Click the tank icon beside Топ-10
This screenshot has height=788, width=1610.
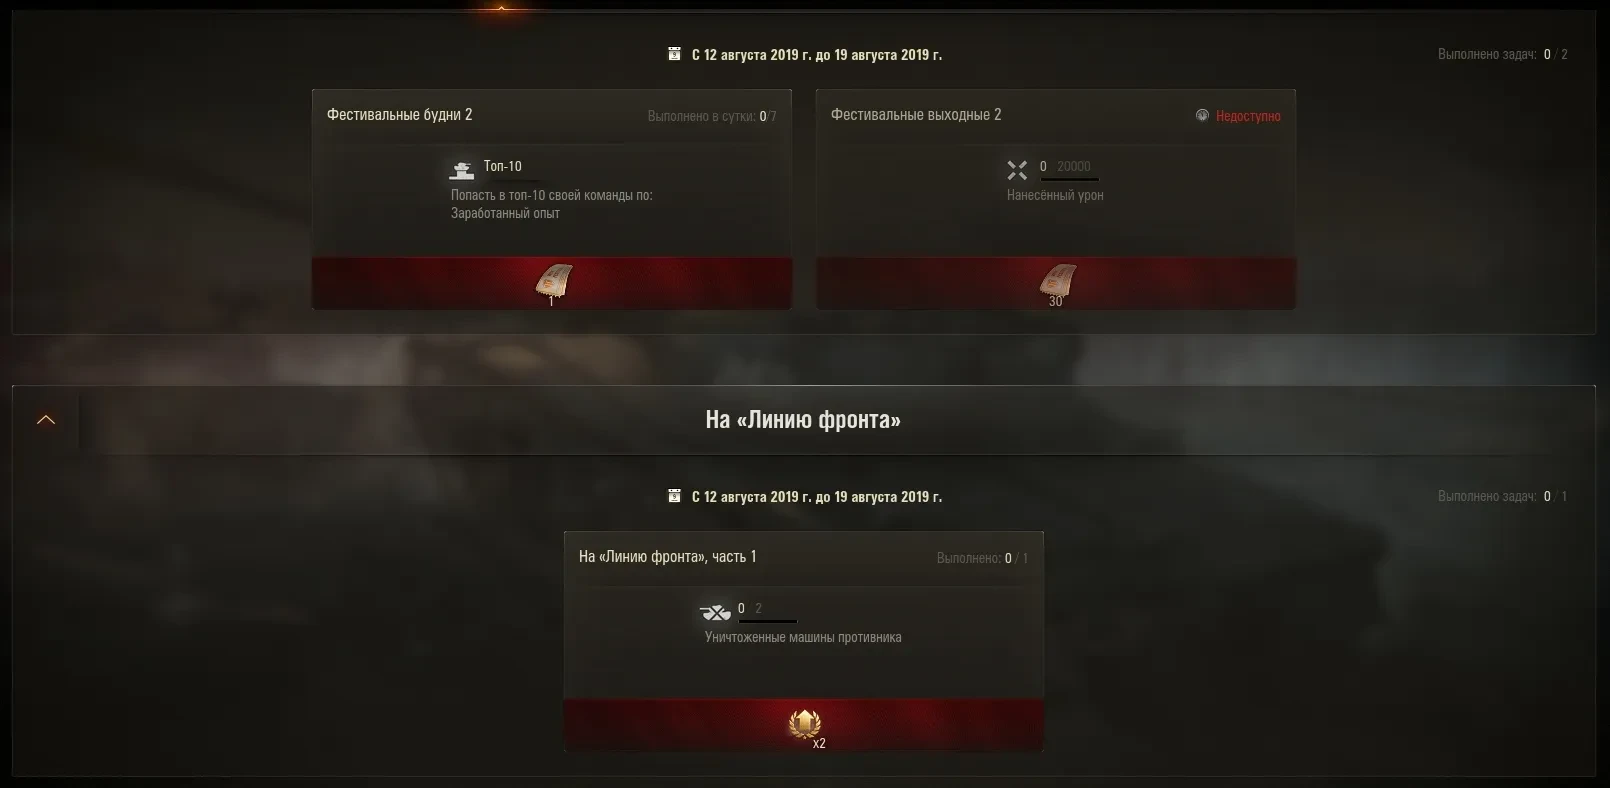pos(462,169)
